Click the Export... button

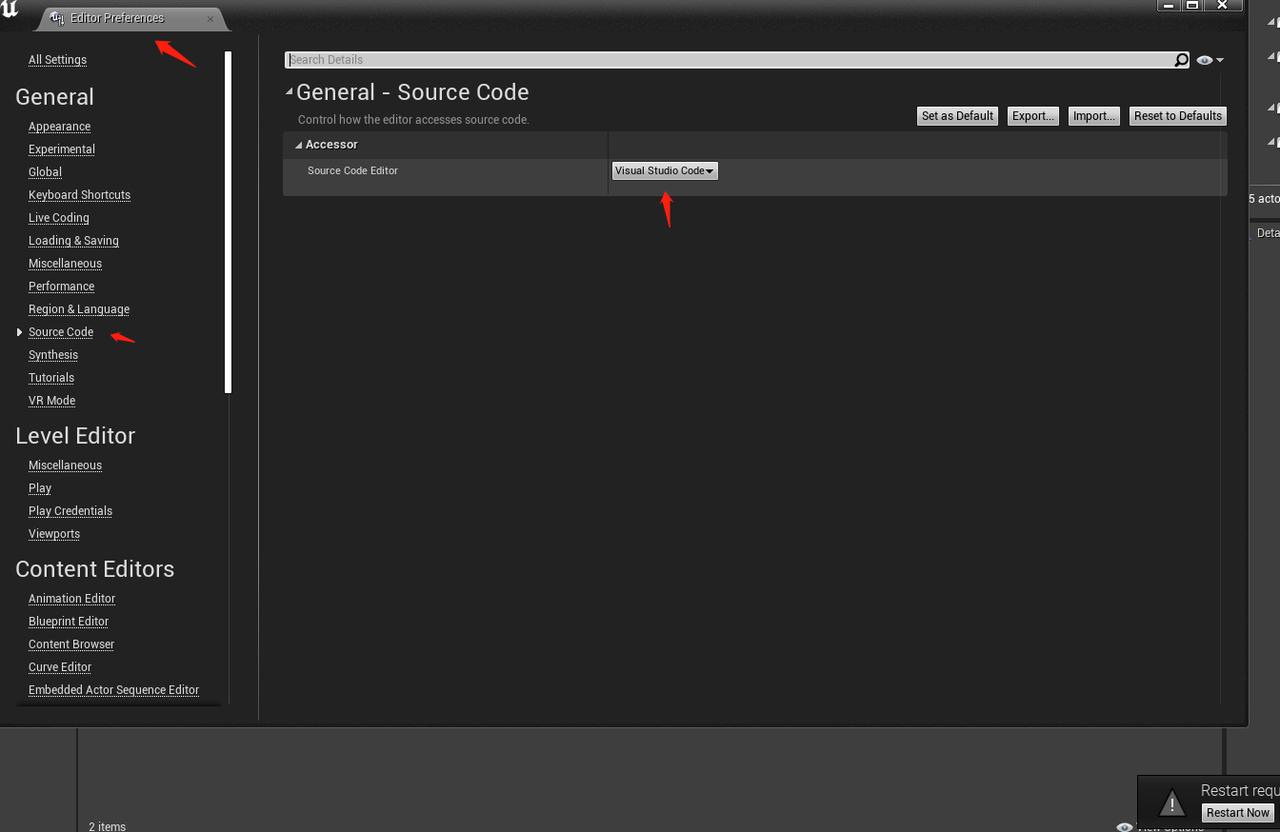1033,116
